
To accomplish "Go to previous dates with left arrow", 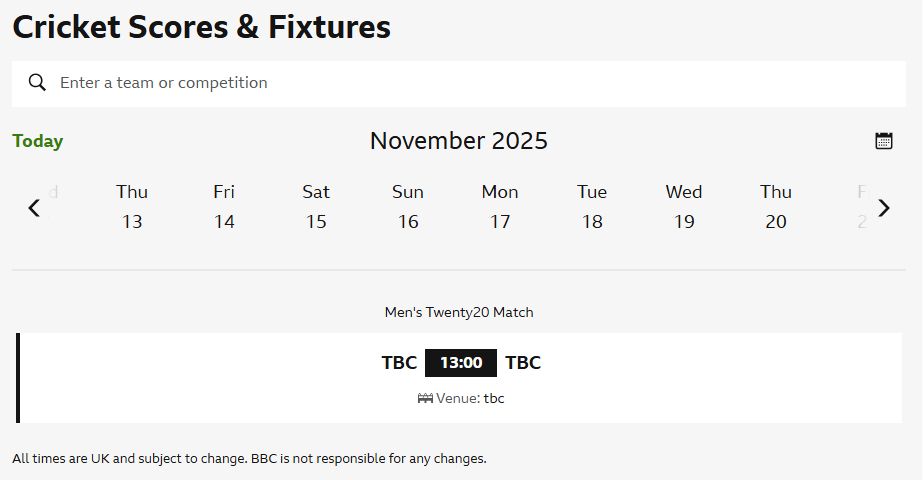I will 34,208.
